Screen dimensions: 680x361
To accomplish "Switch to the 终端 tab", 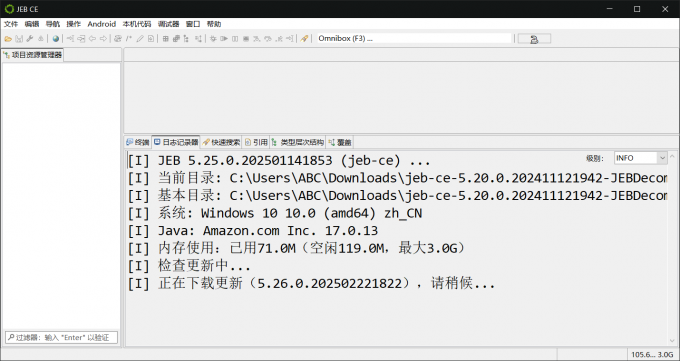I will tap(137, 142).
